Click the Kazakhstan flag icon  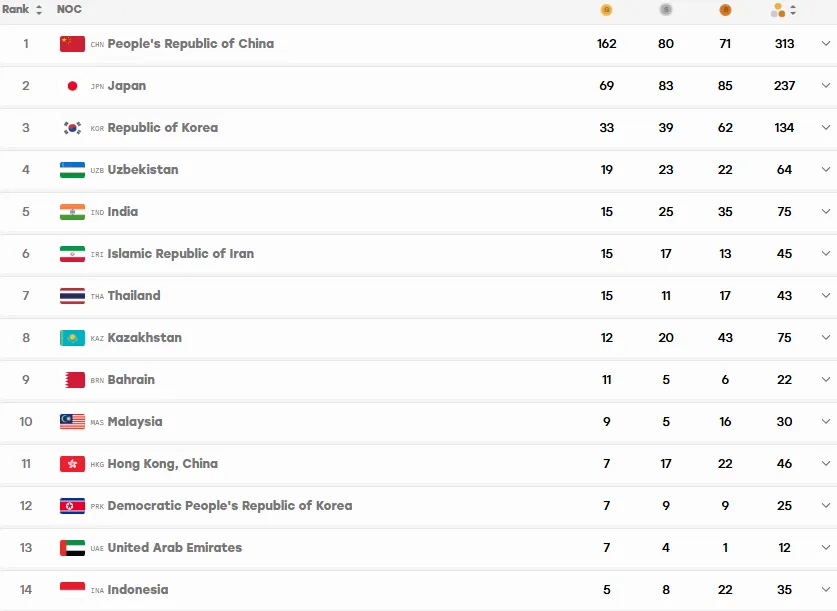tap(72, 338)
